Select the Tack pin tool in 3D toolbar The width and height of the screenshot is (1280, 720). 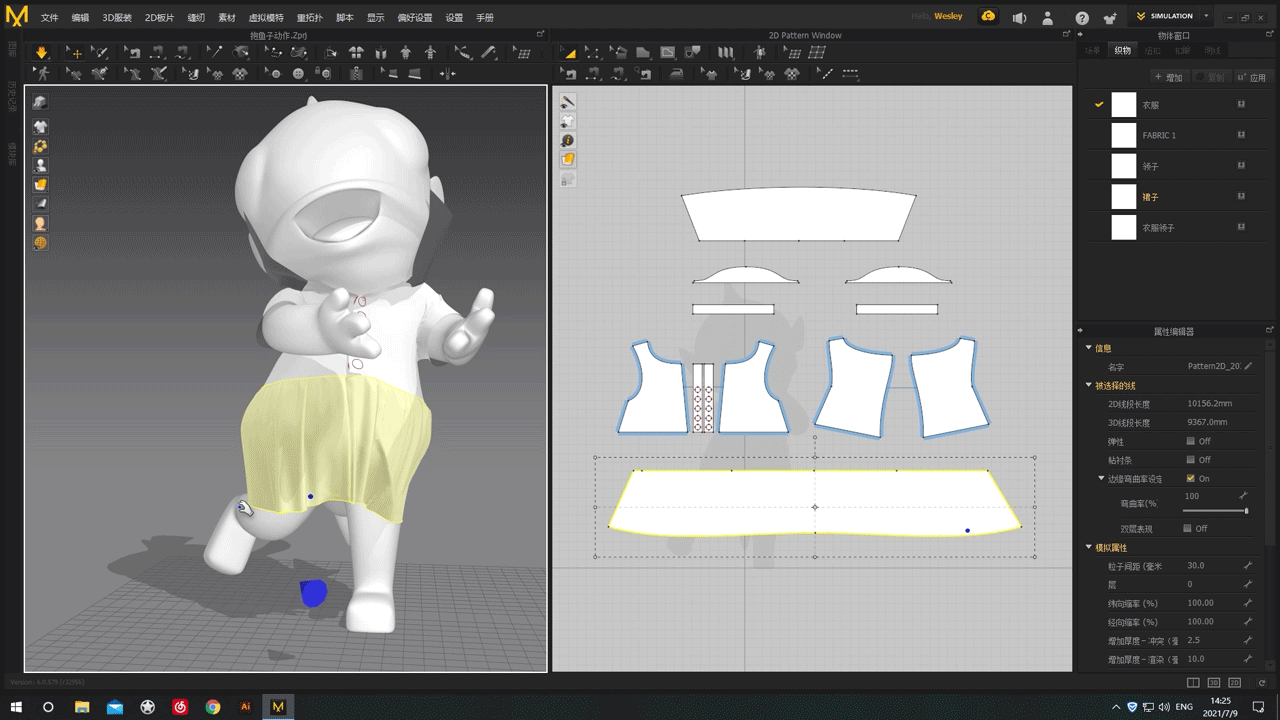click(215, 52)
